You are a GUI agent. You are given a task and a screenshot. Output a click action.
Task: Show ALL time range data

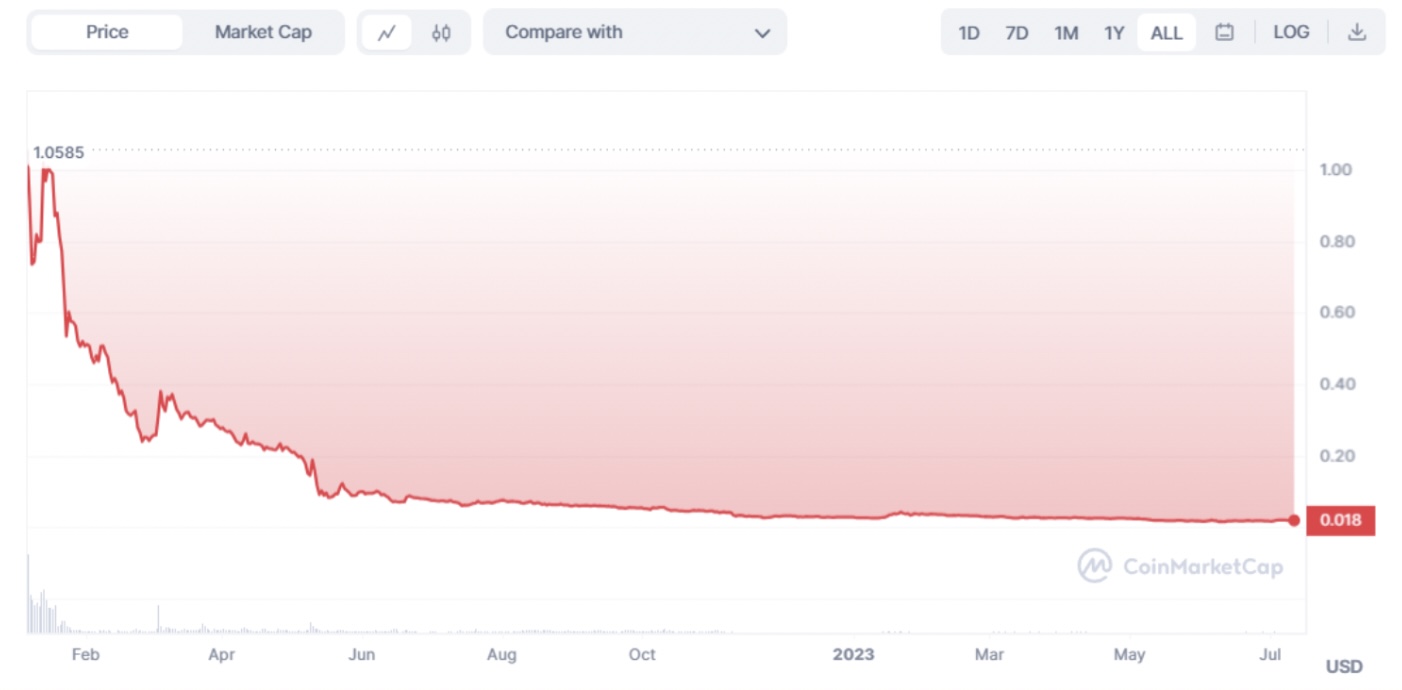tap(1166, 33)
